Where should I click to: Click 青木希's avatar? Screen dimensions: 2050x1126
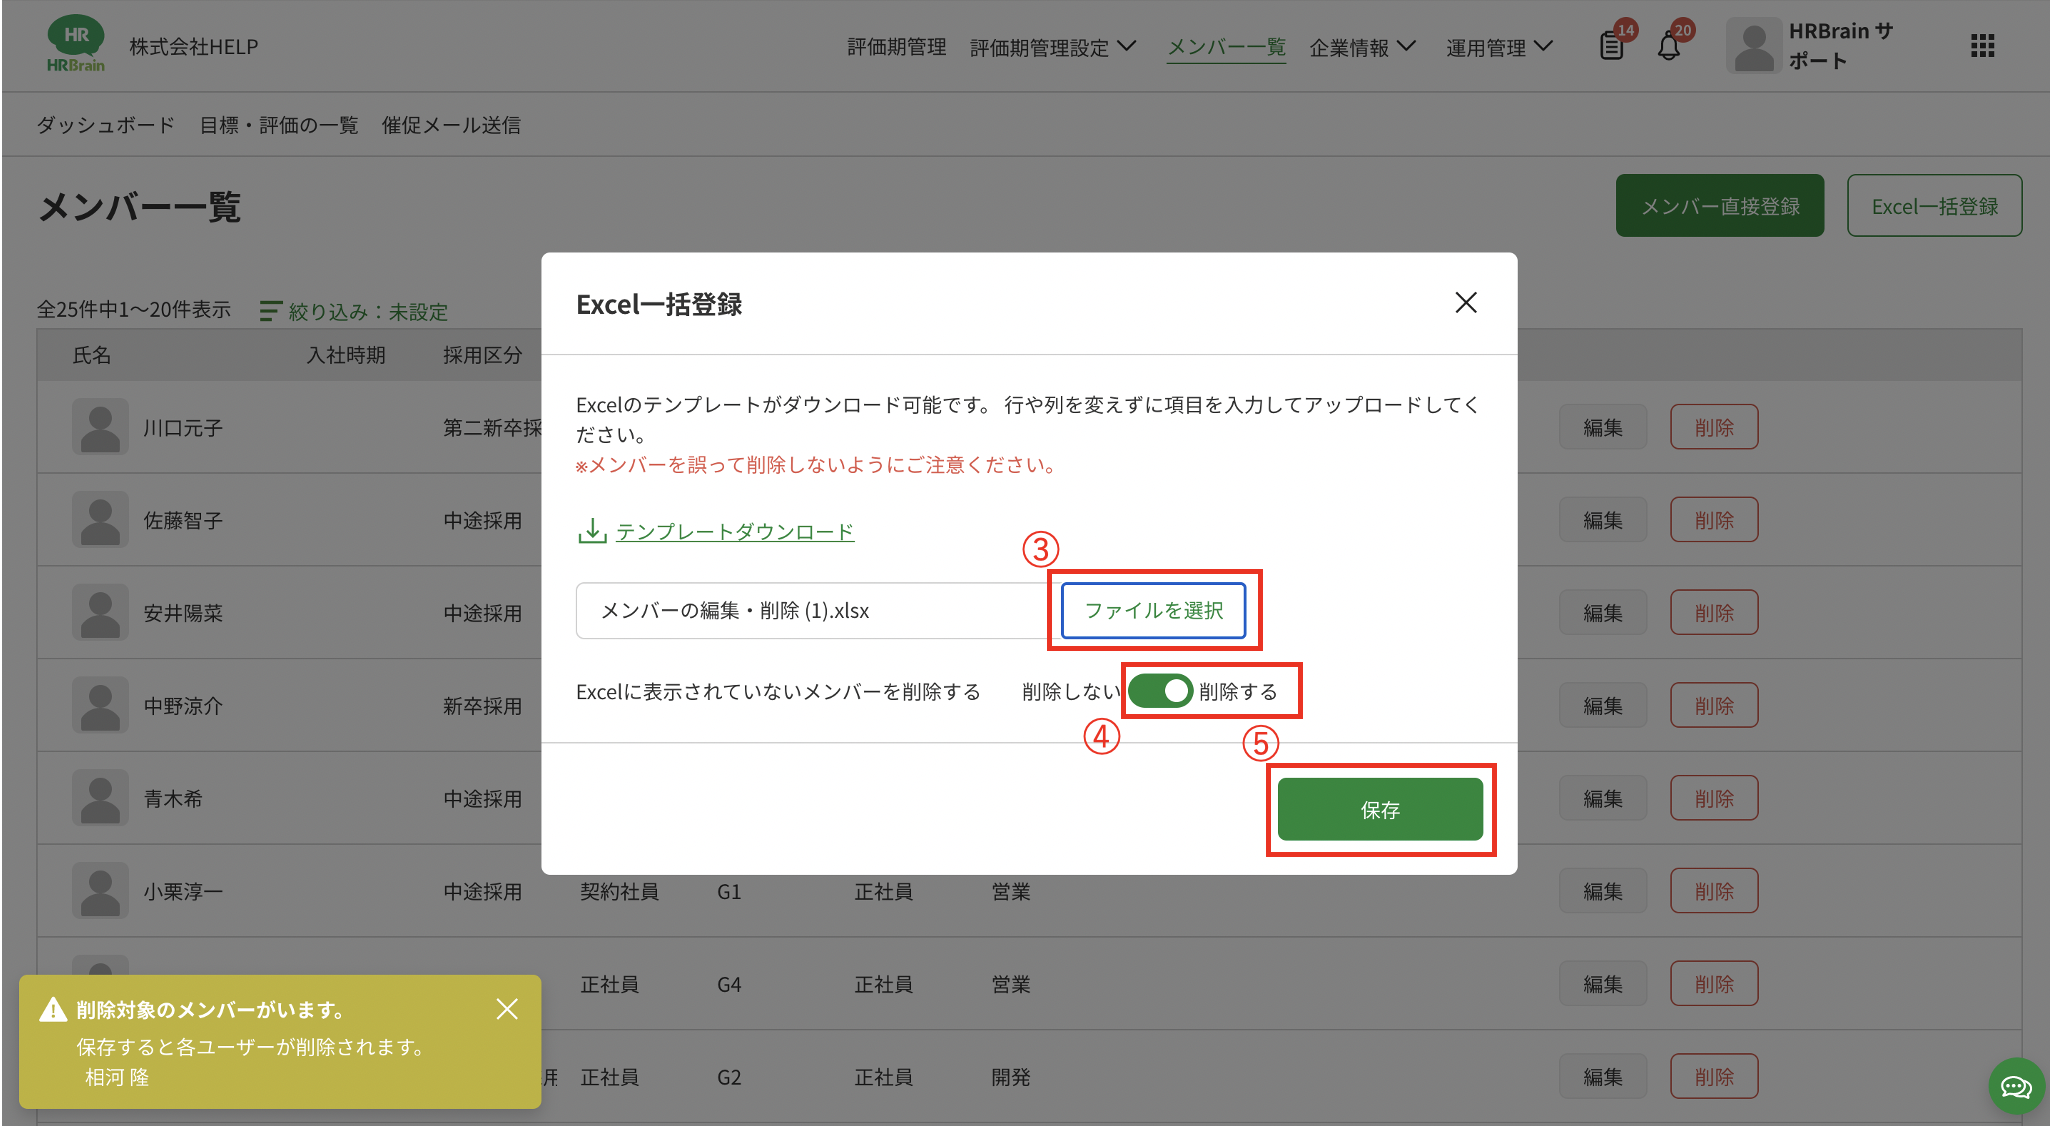click(100, 798)
